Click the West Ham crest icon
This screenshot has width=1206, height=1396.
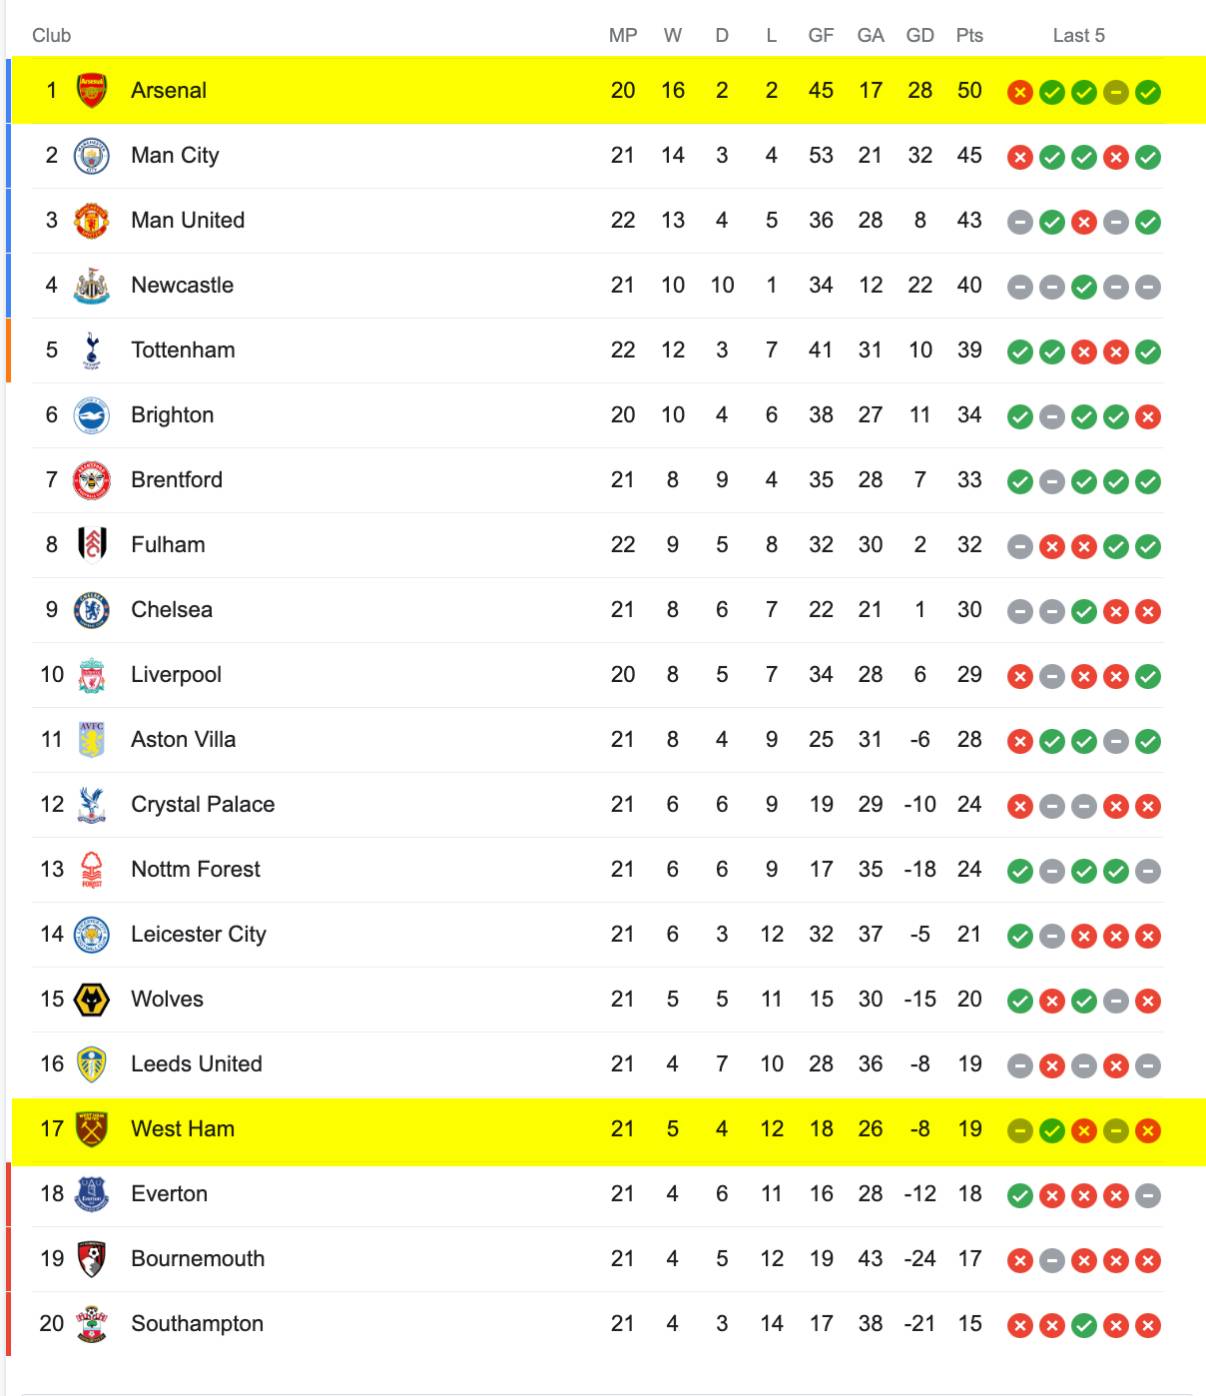tap(91, 1130)
